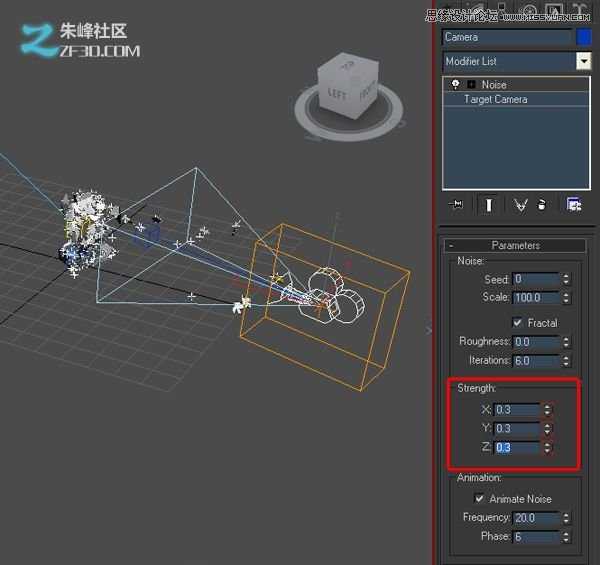This screenshot has height=565, width=600.
Task: Click the Strength Y spinner arrows
Action: click(x=547, y=428)
